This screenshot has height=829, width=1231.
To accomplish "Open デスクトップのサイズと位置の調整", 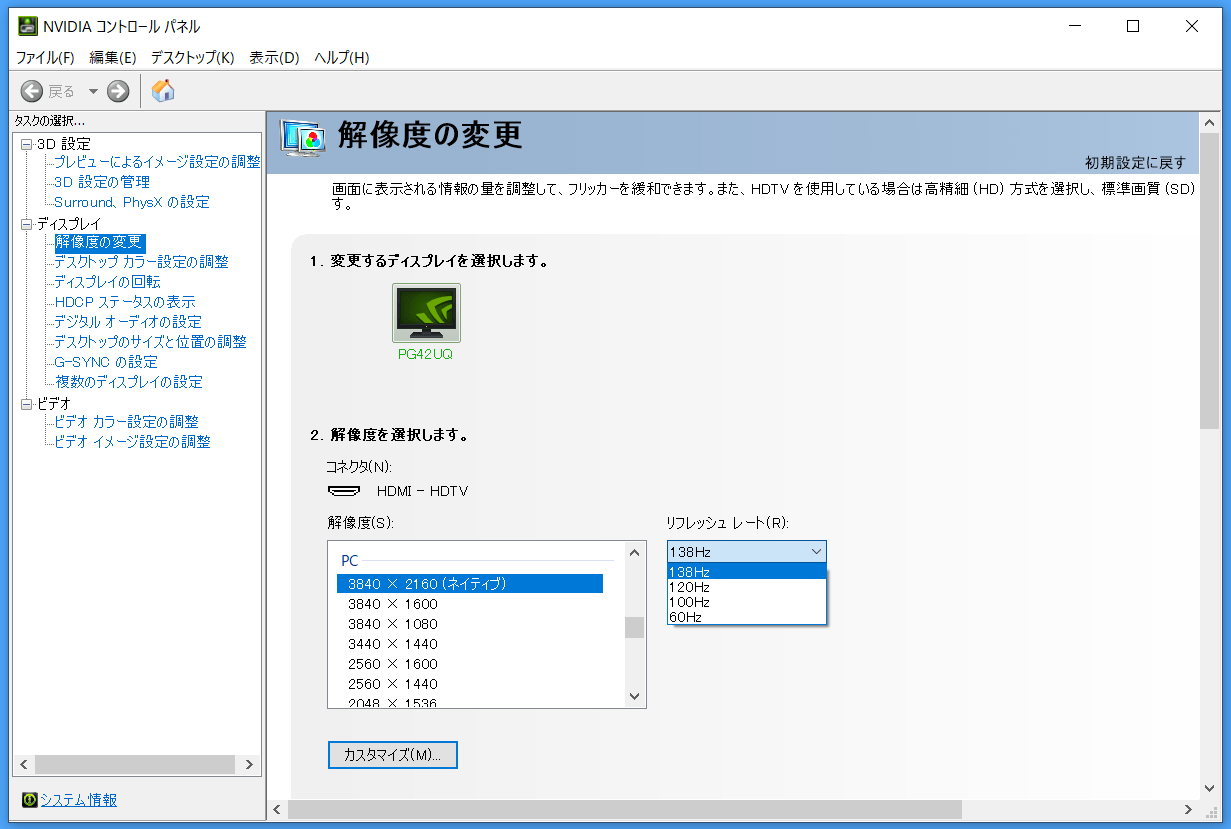I will point(150,342).
